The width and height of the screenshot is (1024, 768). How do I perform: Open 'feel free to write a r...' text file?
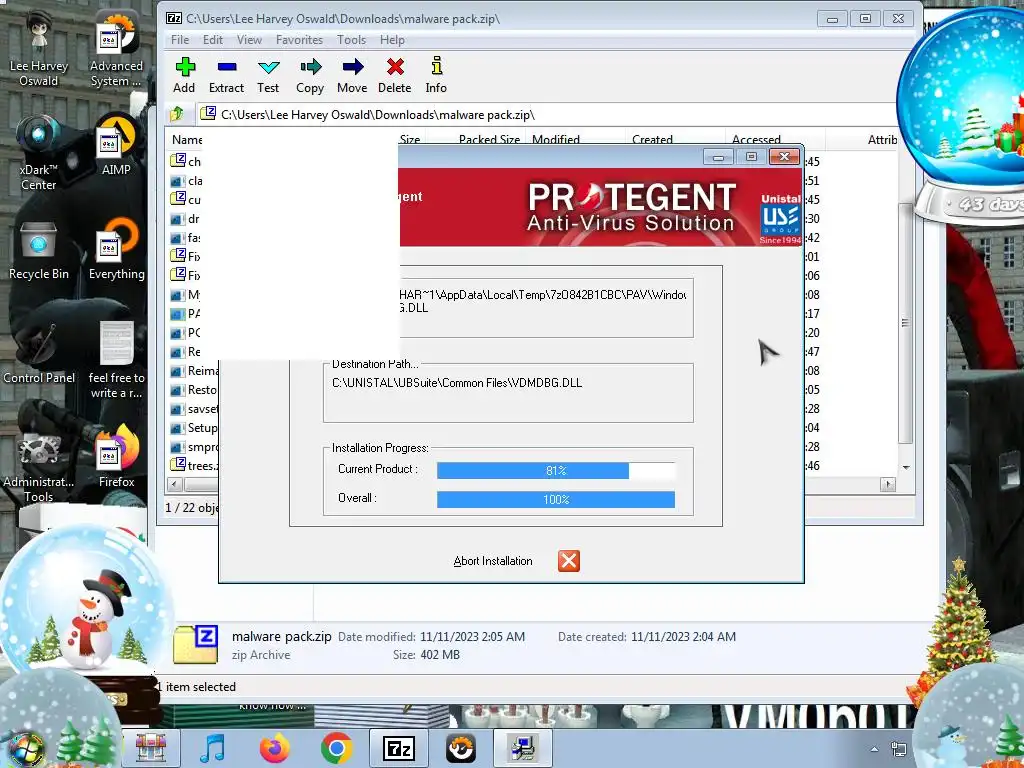click(x=116, y=359)
